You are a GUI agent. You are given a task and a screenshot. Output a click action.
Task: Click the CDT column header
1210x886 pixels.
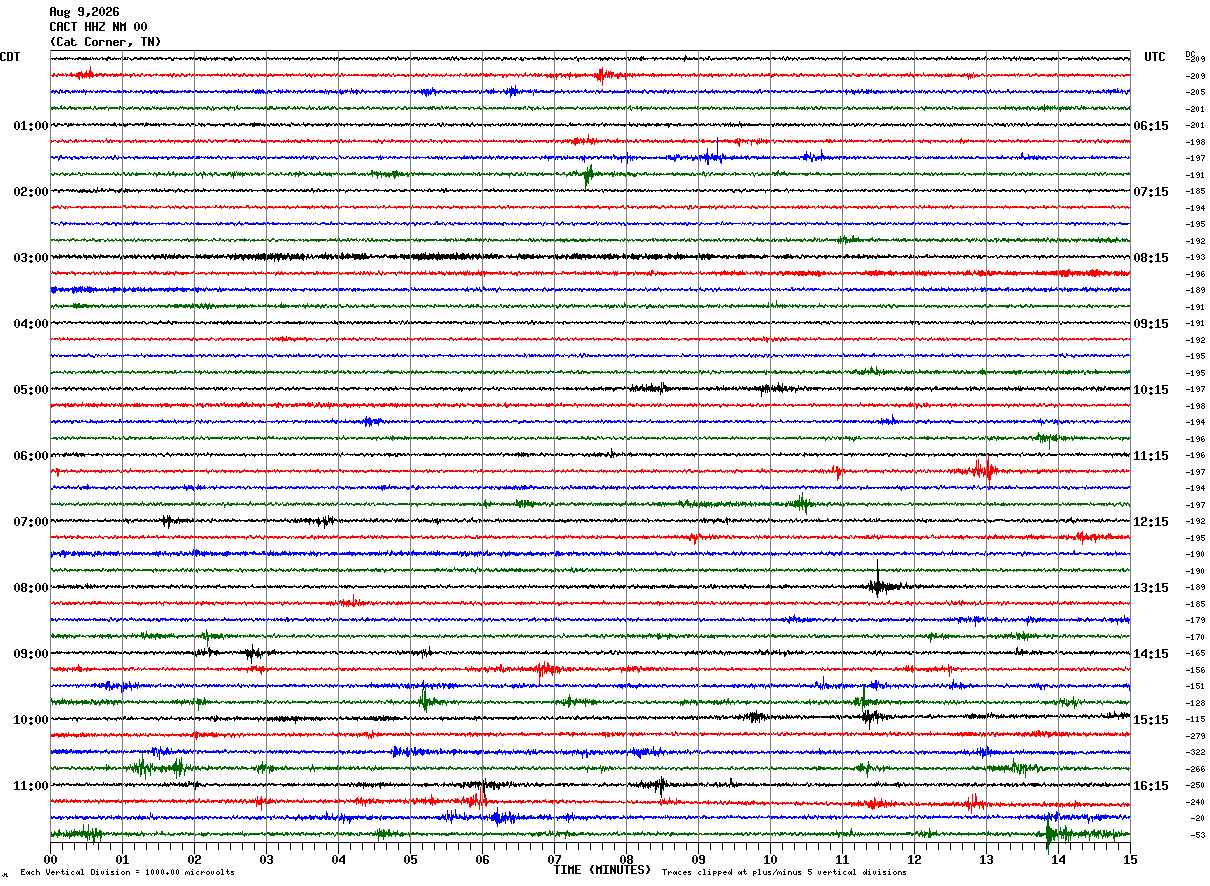point(10,57)
